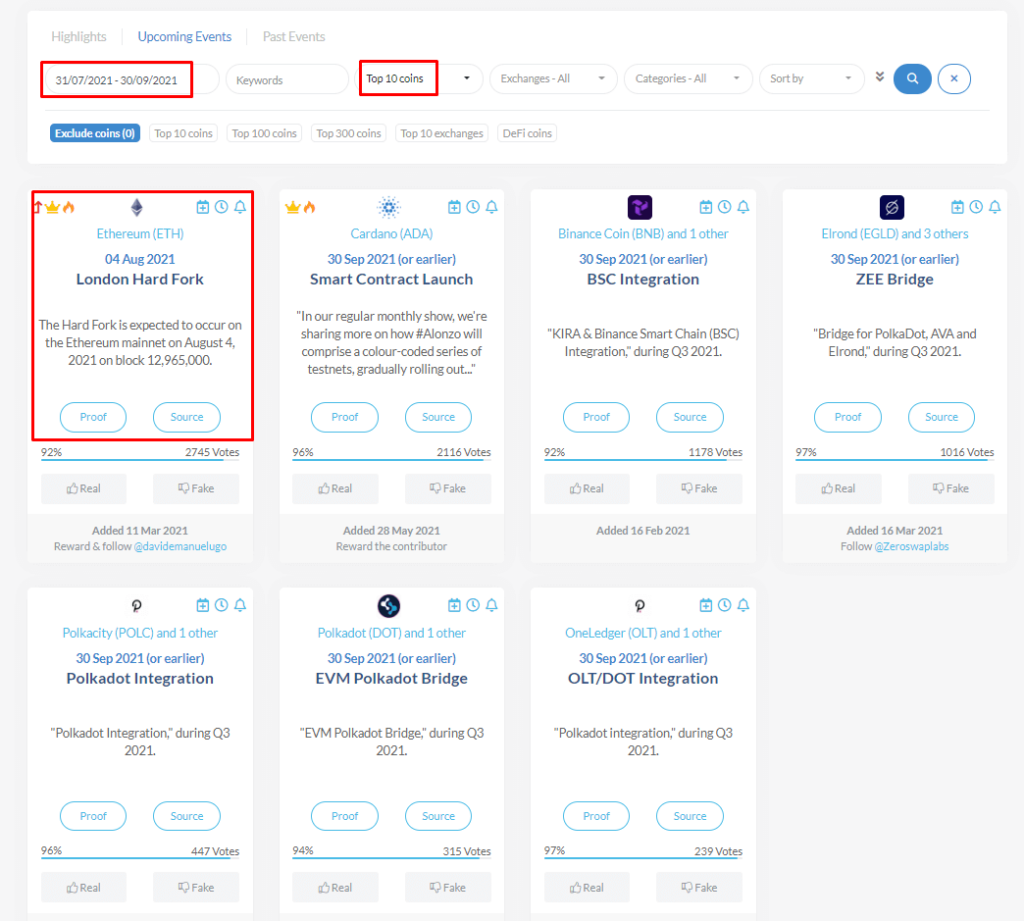Click the Elrond ZEE Bridge card logo
Image resolution: width=1024 pixels, height=921 pixels.
tap(891, 207)
